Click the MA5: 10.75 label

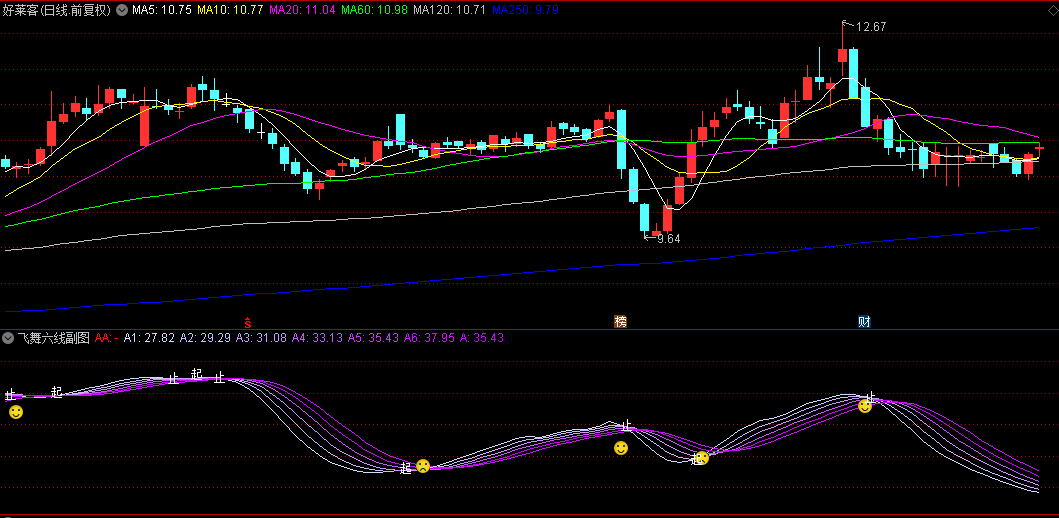pos(162,10)
